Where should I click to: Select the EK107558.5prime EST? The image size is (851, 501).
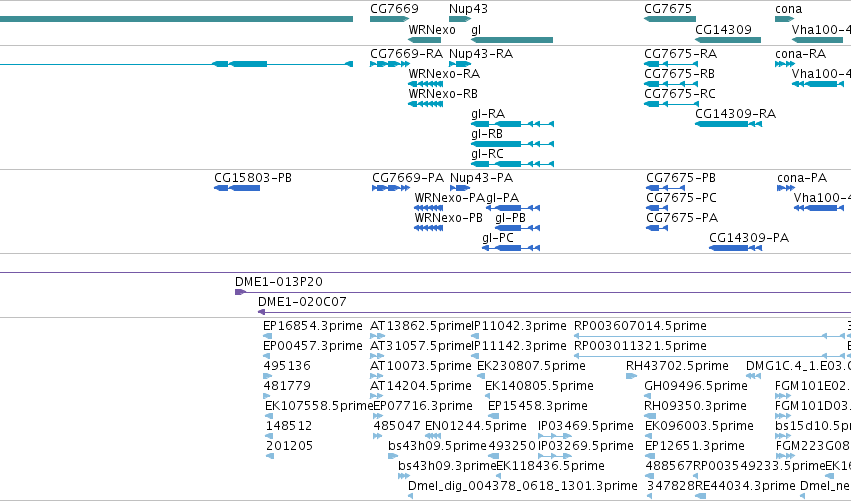coord(270,416)
